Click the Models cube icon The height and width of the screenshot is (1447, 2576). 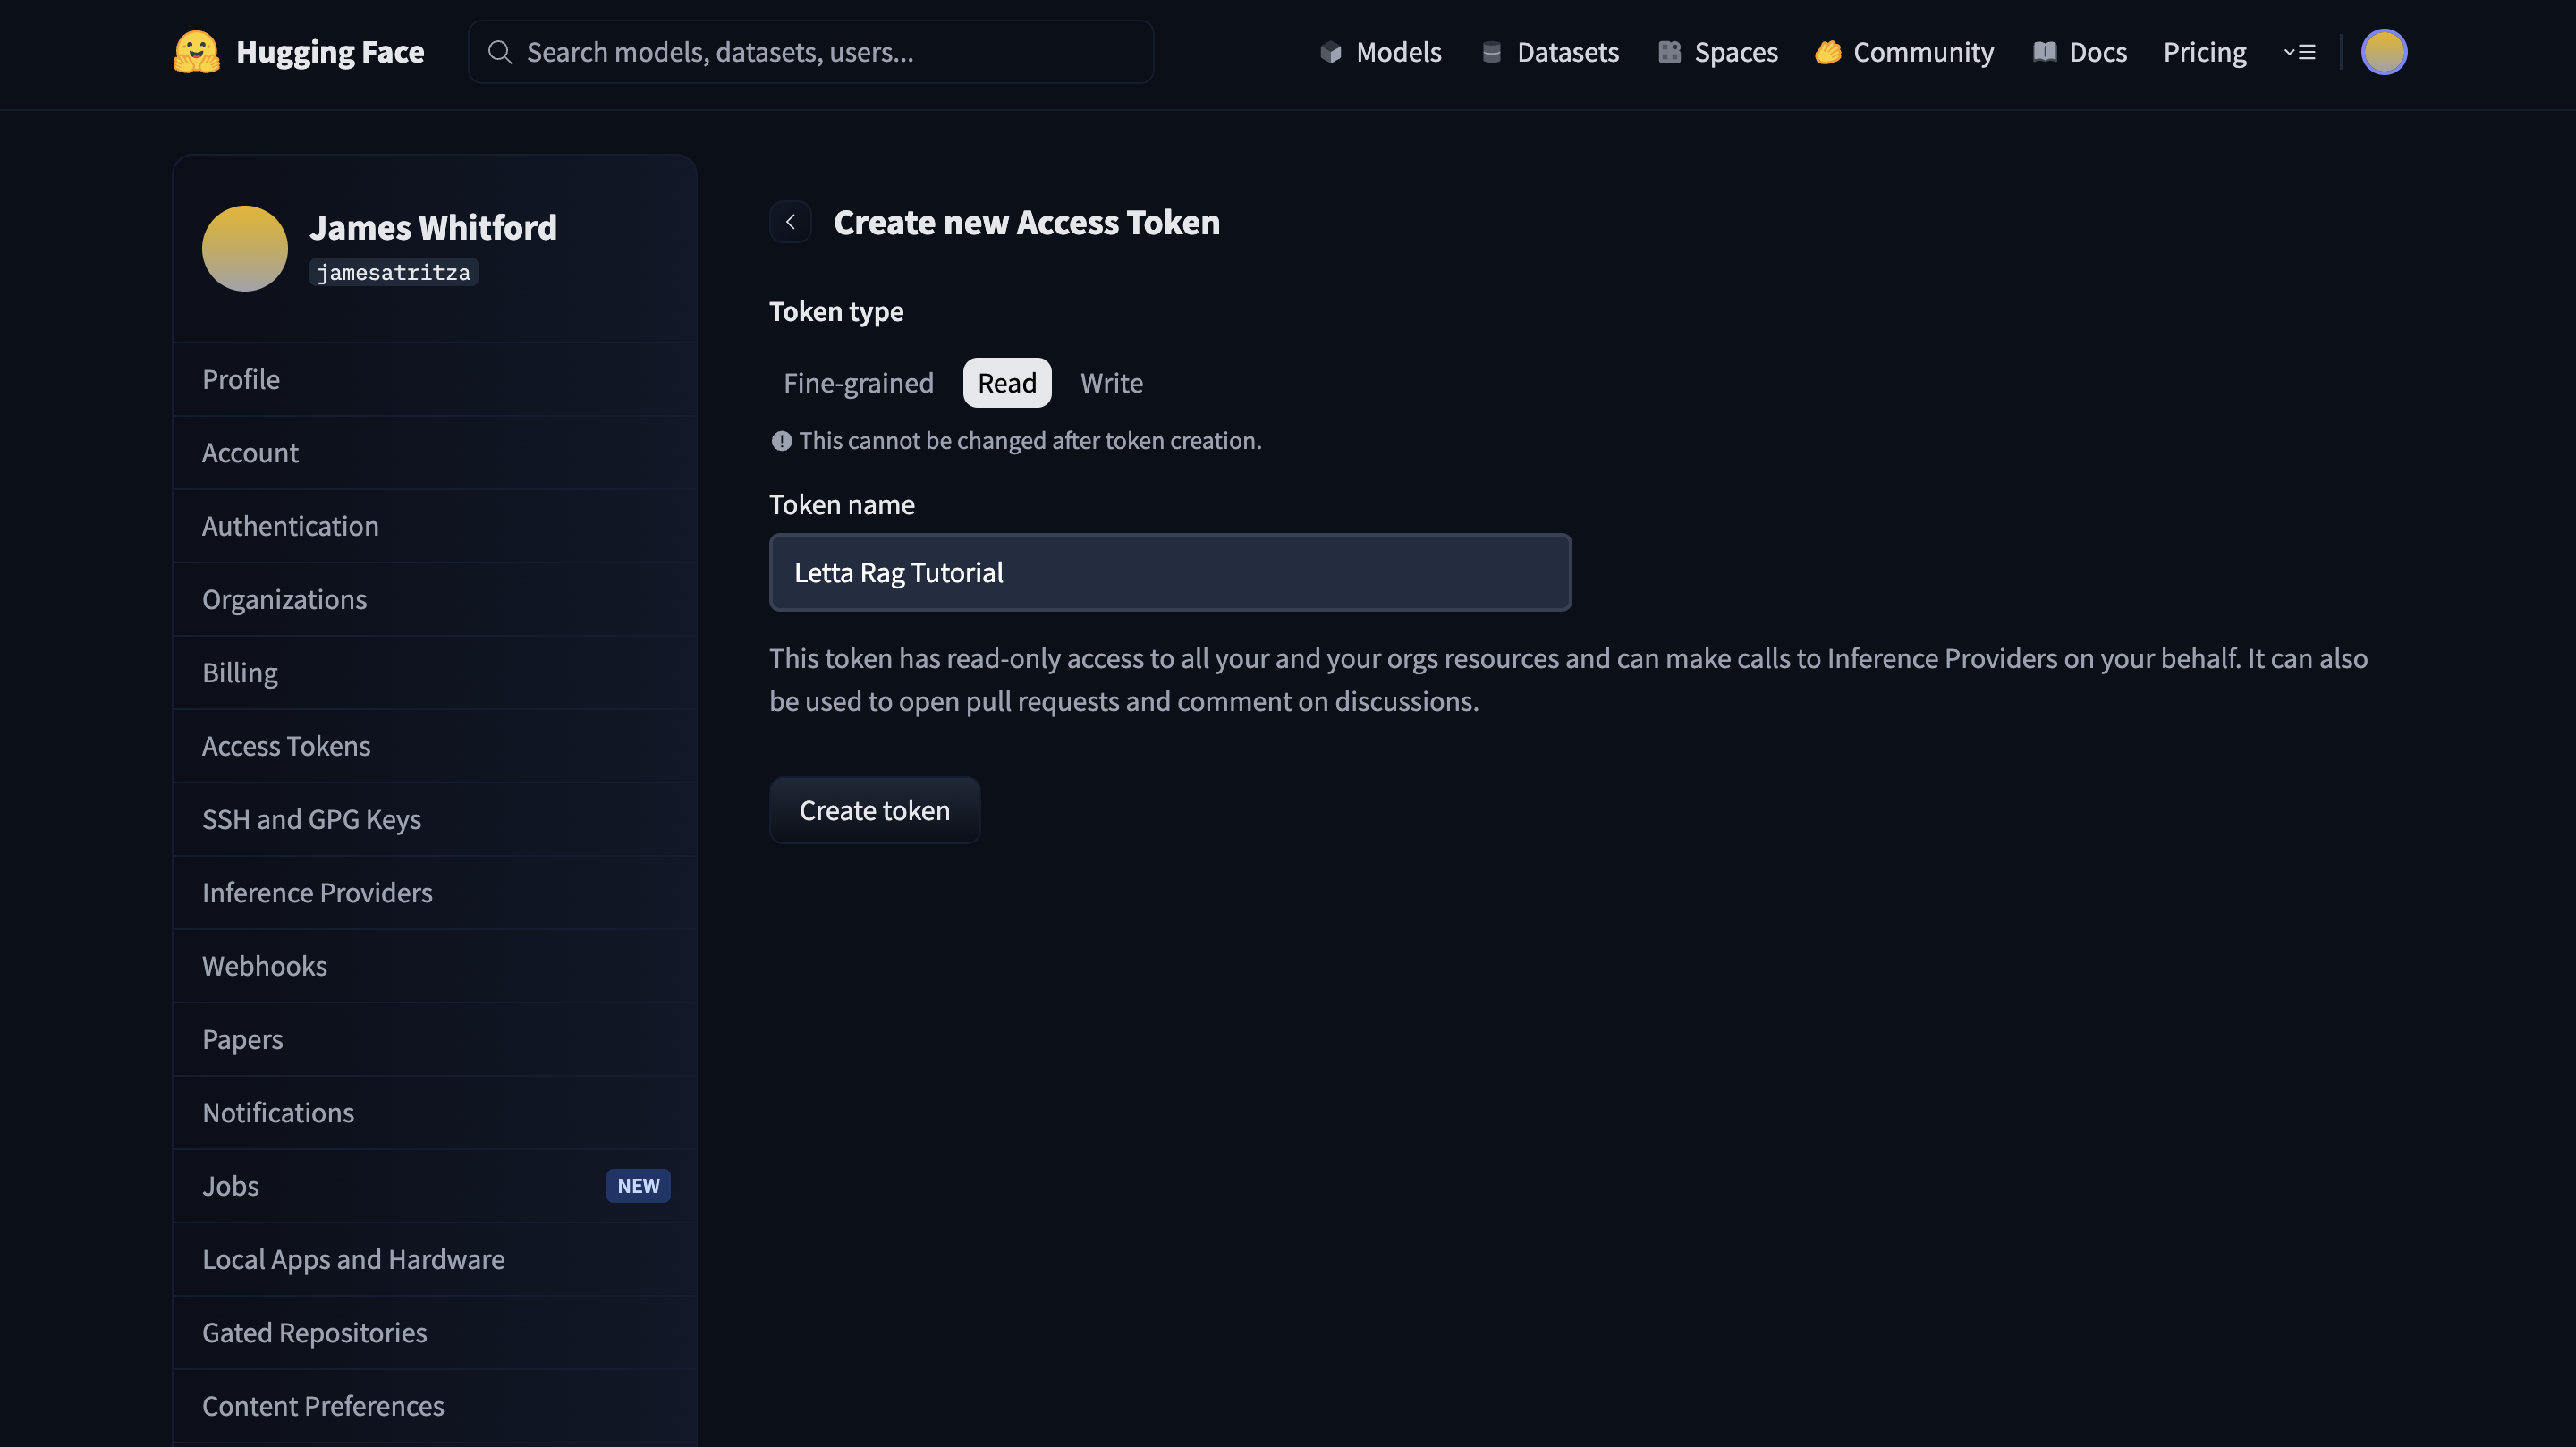point(1330,52)
